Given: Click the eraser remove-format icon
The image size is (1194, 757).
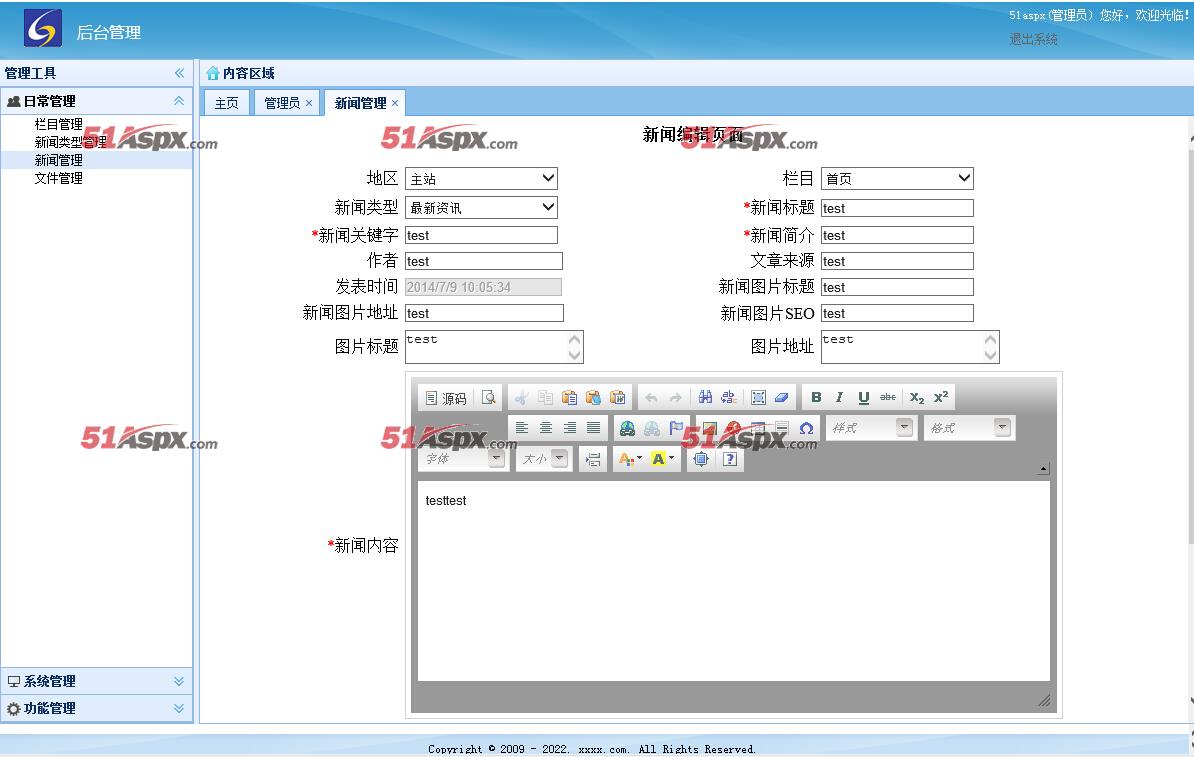Looking at the screenshot, I should (x=782, y=398).
